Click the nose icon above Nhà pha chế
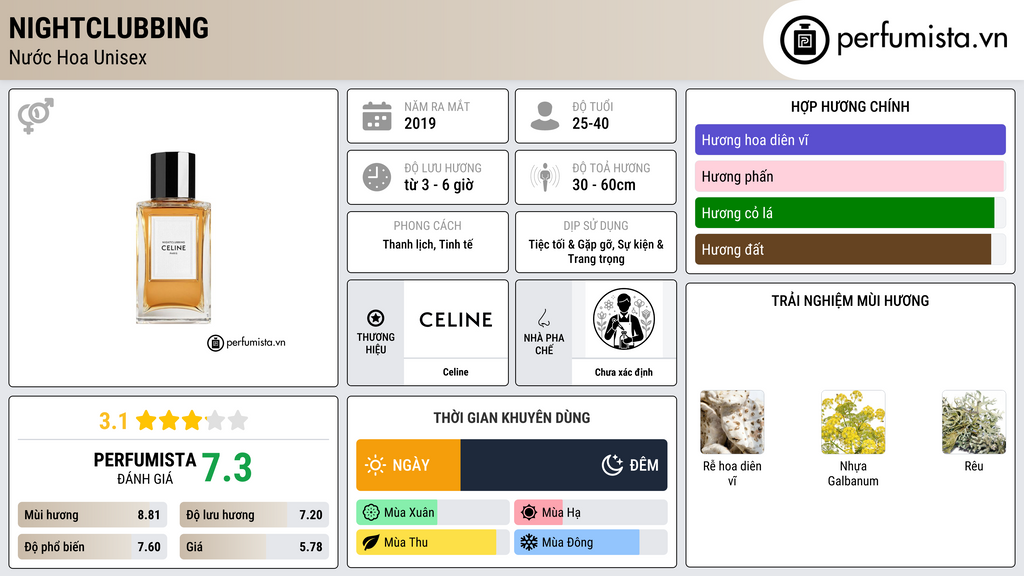This screenshot has width=1024, height=576. pyautogui.click(x=543, y=318)
